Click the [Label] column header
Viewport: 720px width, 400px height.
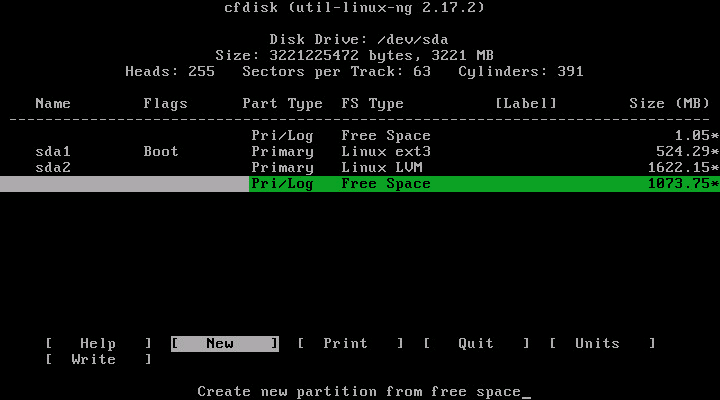[x=525, y=103]
